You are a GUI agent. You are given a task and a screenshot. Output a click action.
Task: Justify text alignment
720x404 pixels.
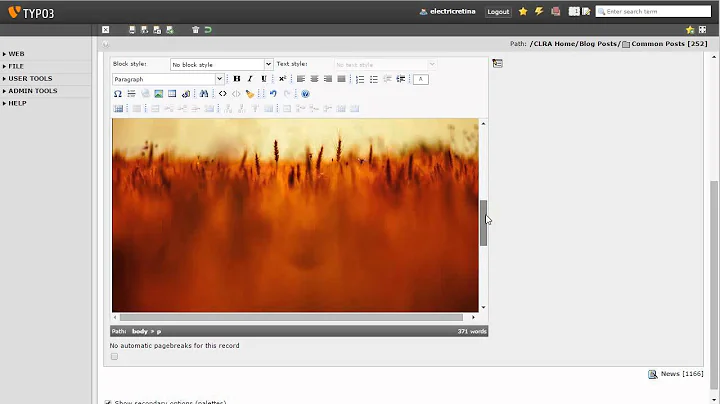(341, 79)
